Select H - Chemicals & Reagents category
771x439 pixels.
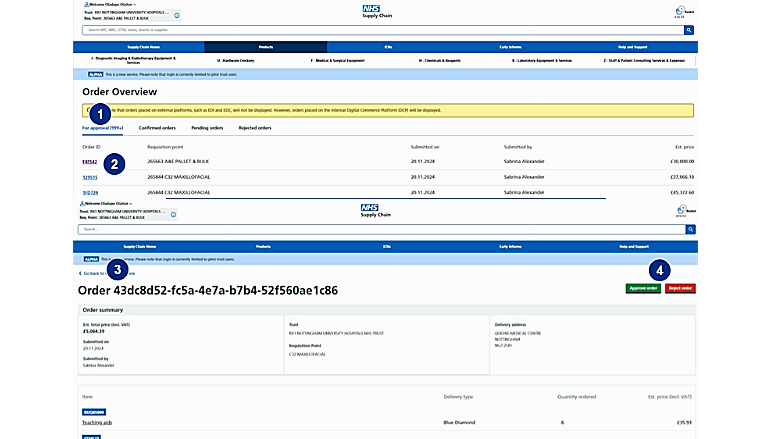[x=440, y=60]
